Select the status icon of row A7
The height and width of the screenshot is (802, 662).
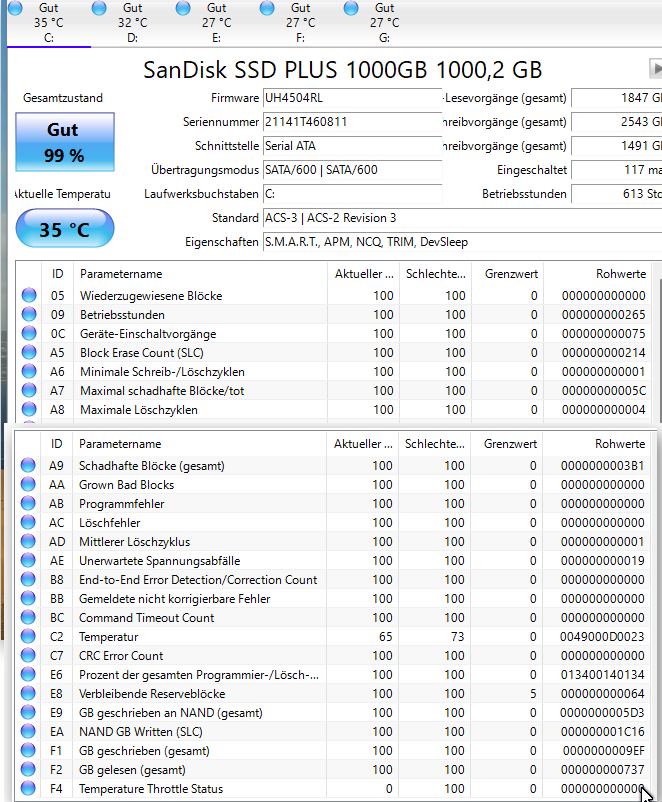click(29, 390)
